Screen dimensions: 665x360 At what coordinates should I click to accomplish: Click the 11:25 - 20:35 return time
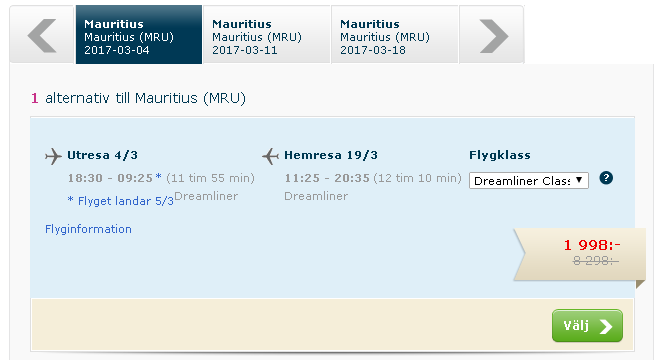tap(327, 178)
